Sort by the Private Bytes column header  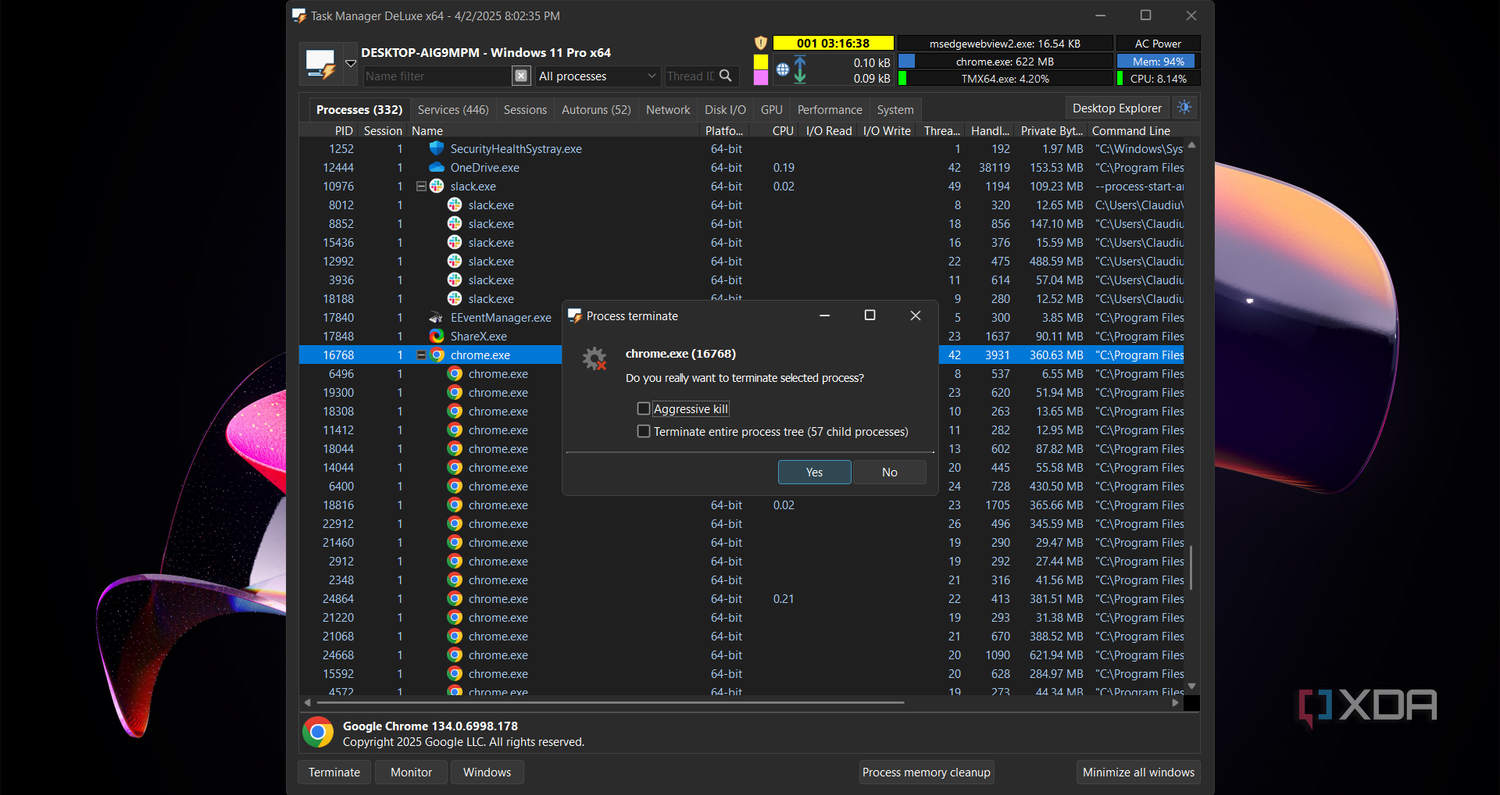(x=1051, y=131)
